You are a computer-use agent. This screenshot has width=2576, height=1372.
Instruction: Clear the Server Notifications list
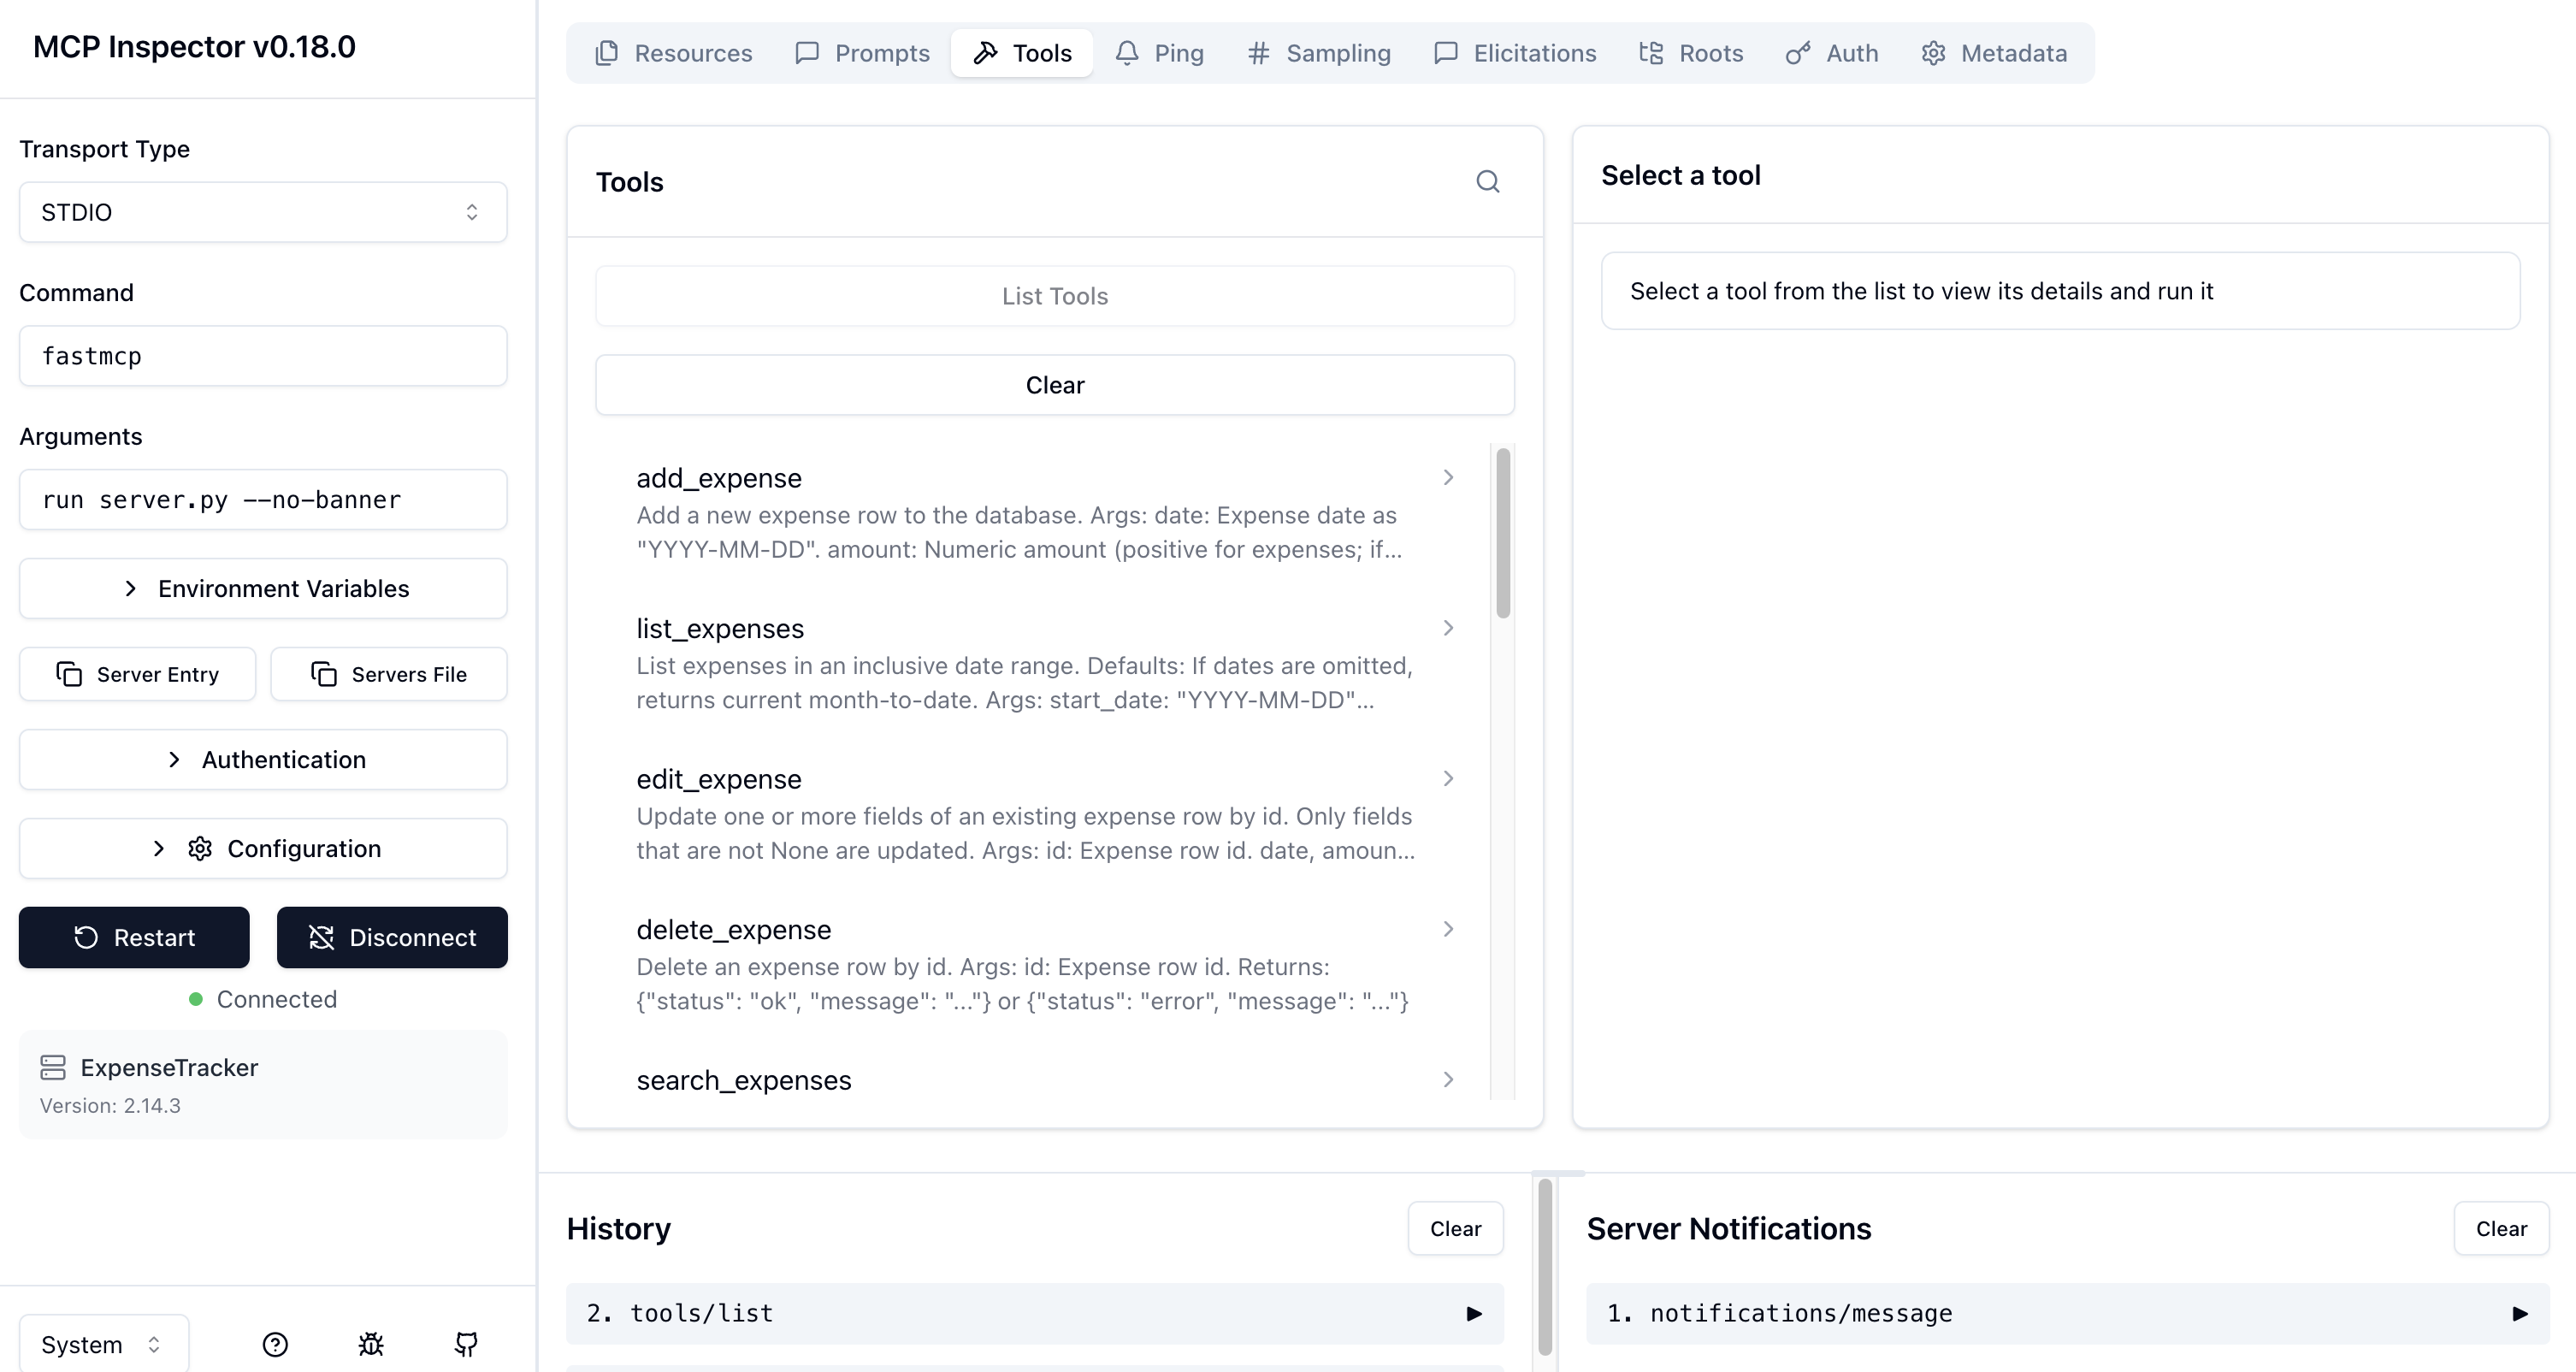pyautogui.click(x=2500, y=1228)
